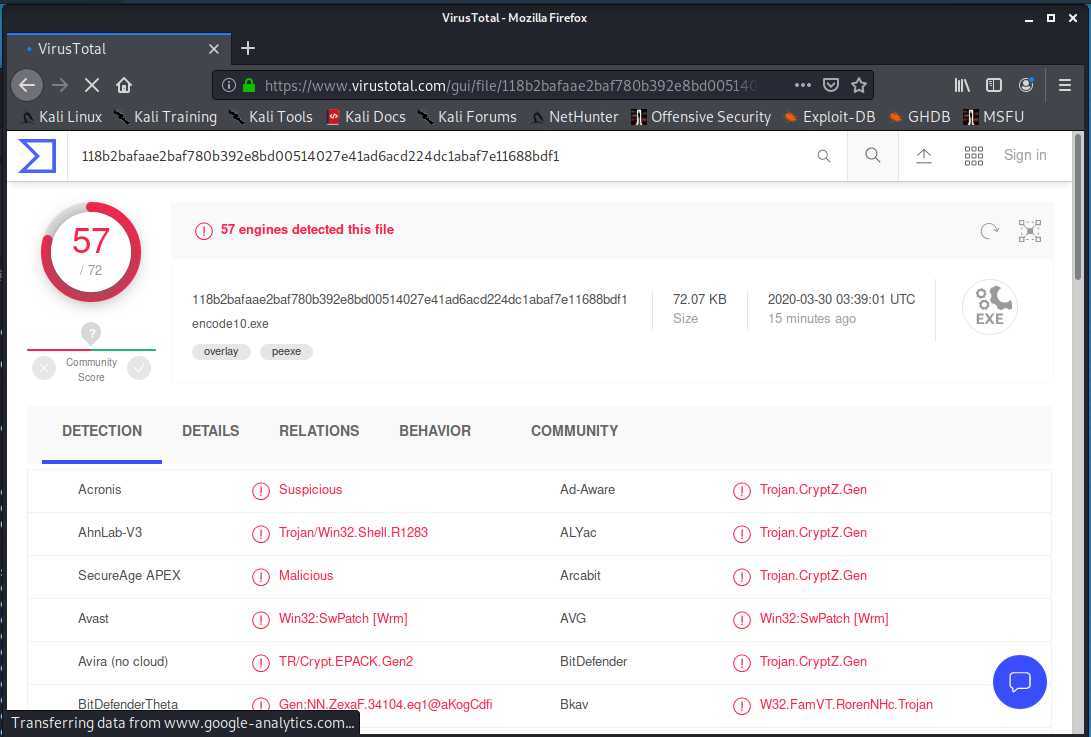The width and height of the screenshot is (1091, 737).
Task: Click the SecureAge APEX result 'Malicious'
Action: [x=306, y=576]
